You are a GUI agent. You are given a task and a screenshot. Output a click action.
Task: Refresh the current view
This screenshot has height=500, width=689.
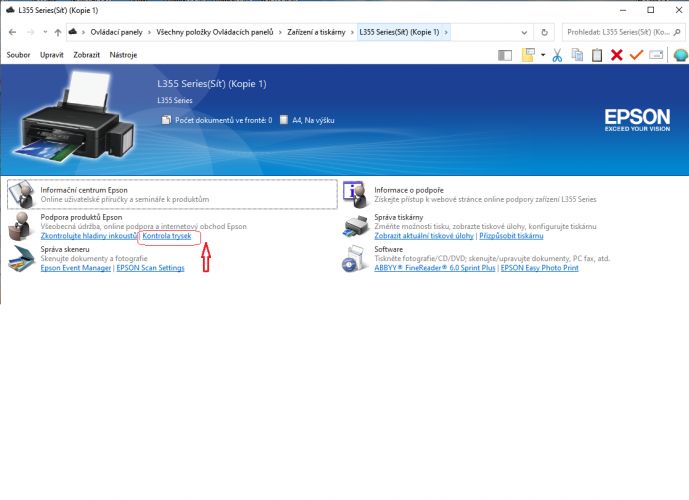(544, 33)
